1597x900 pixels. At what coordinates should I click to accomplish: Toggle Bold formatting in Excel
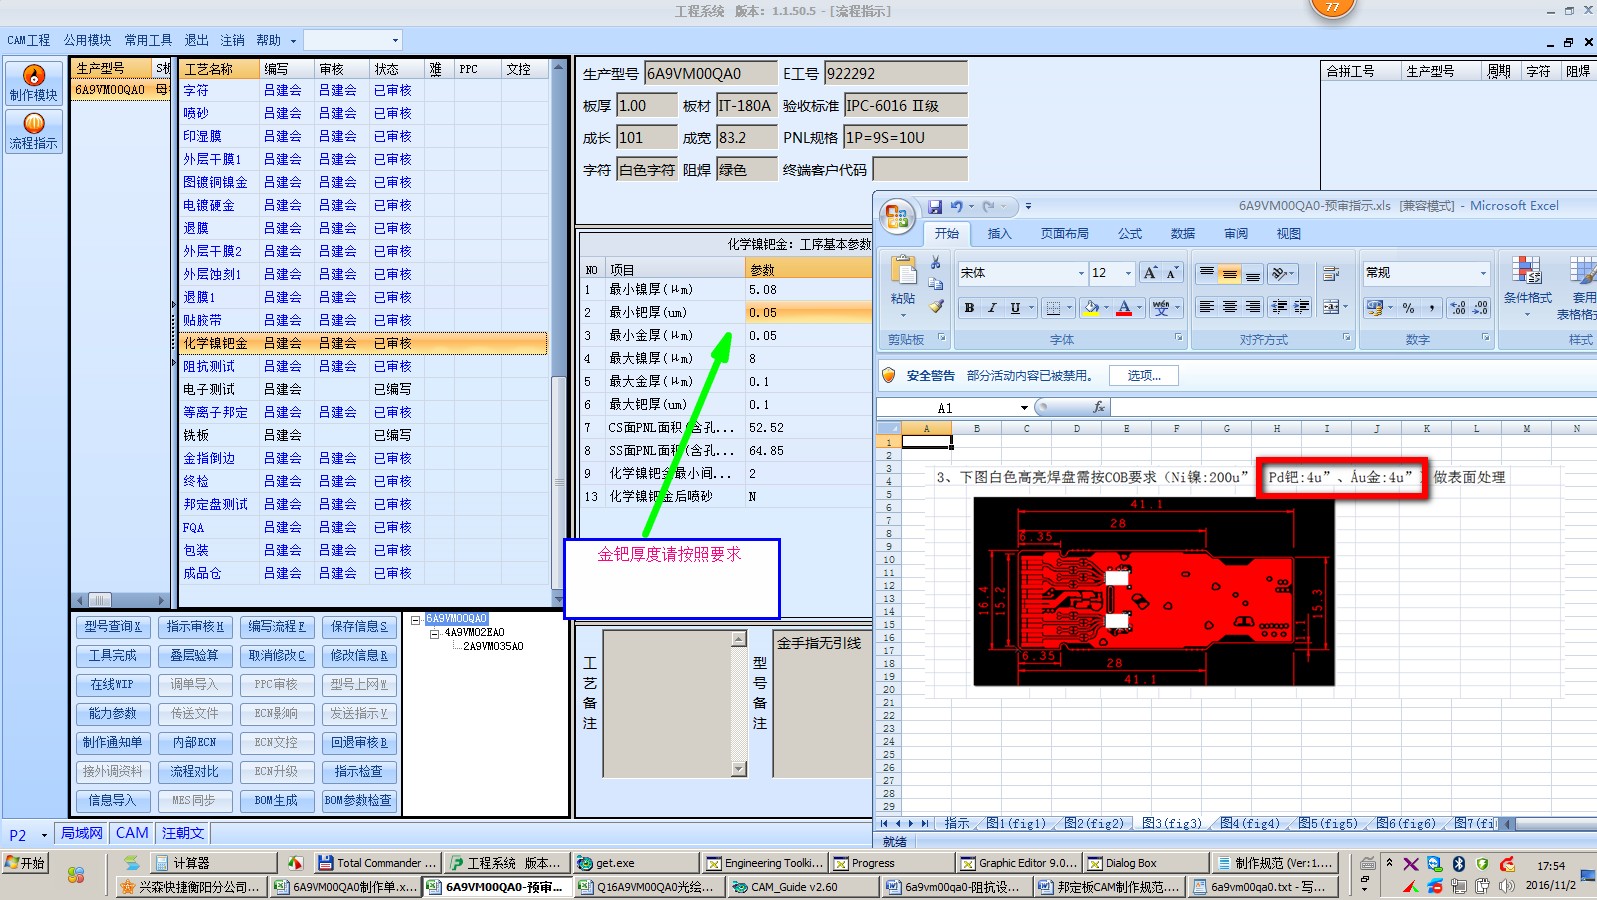click(x=969, y=308)
